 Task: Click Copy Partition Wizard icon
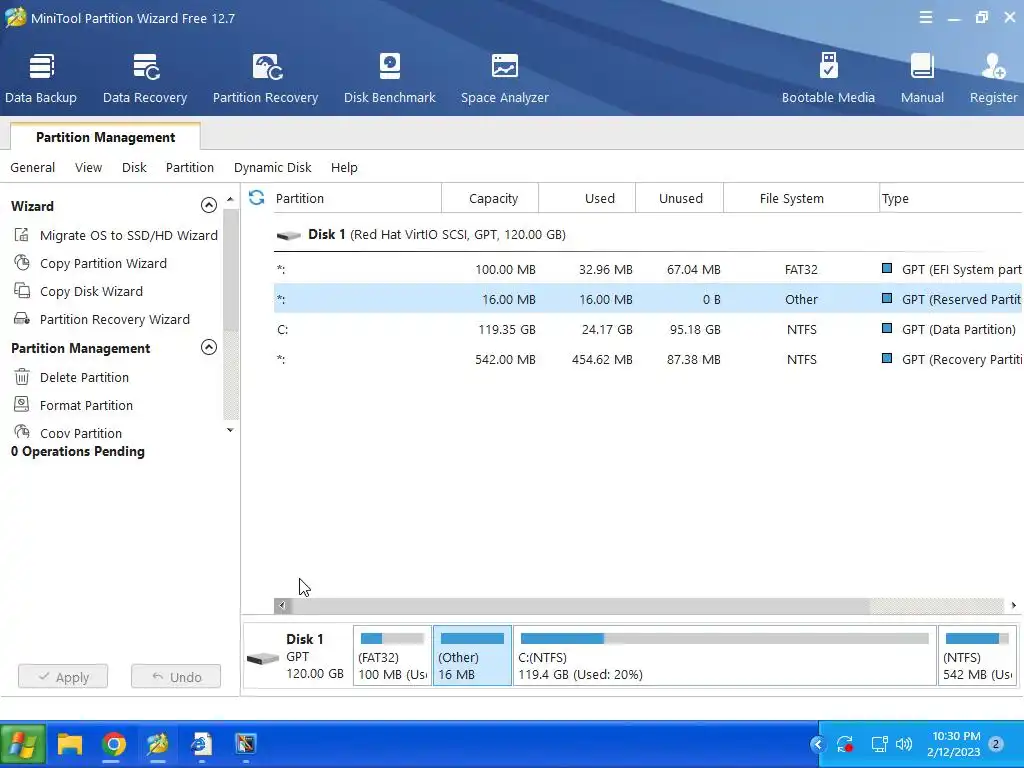click(22, 263)
